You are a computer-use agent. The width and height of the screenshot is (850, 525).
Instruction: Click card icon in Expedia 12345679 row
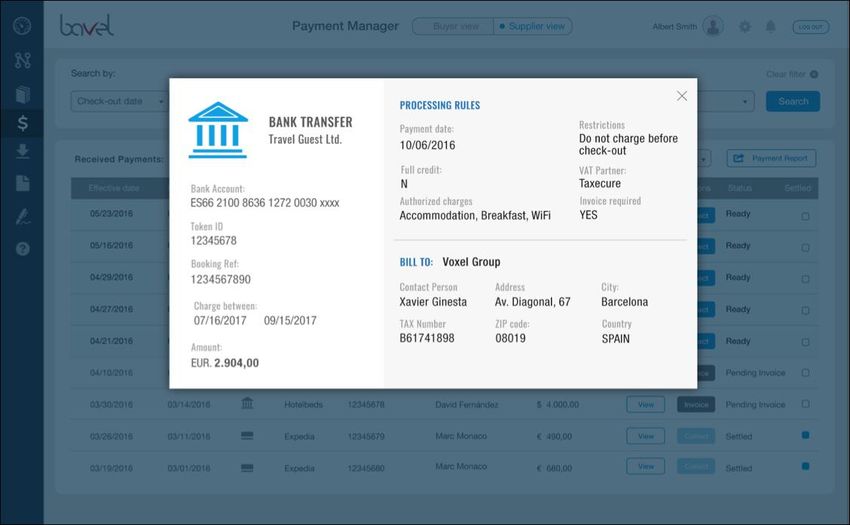(247, 436)
